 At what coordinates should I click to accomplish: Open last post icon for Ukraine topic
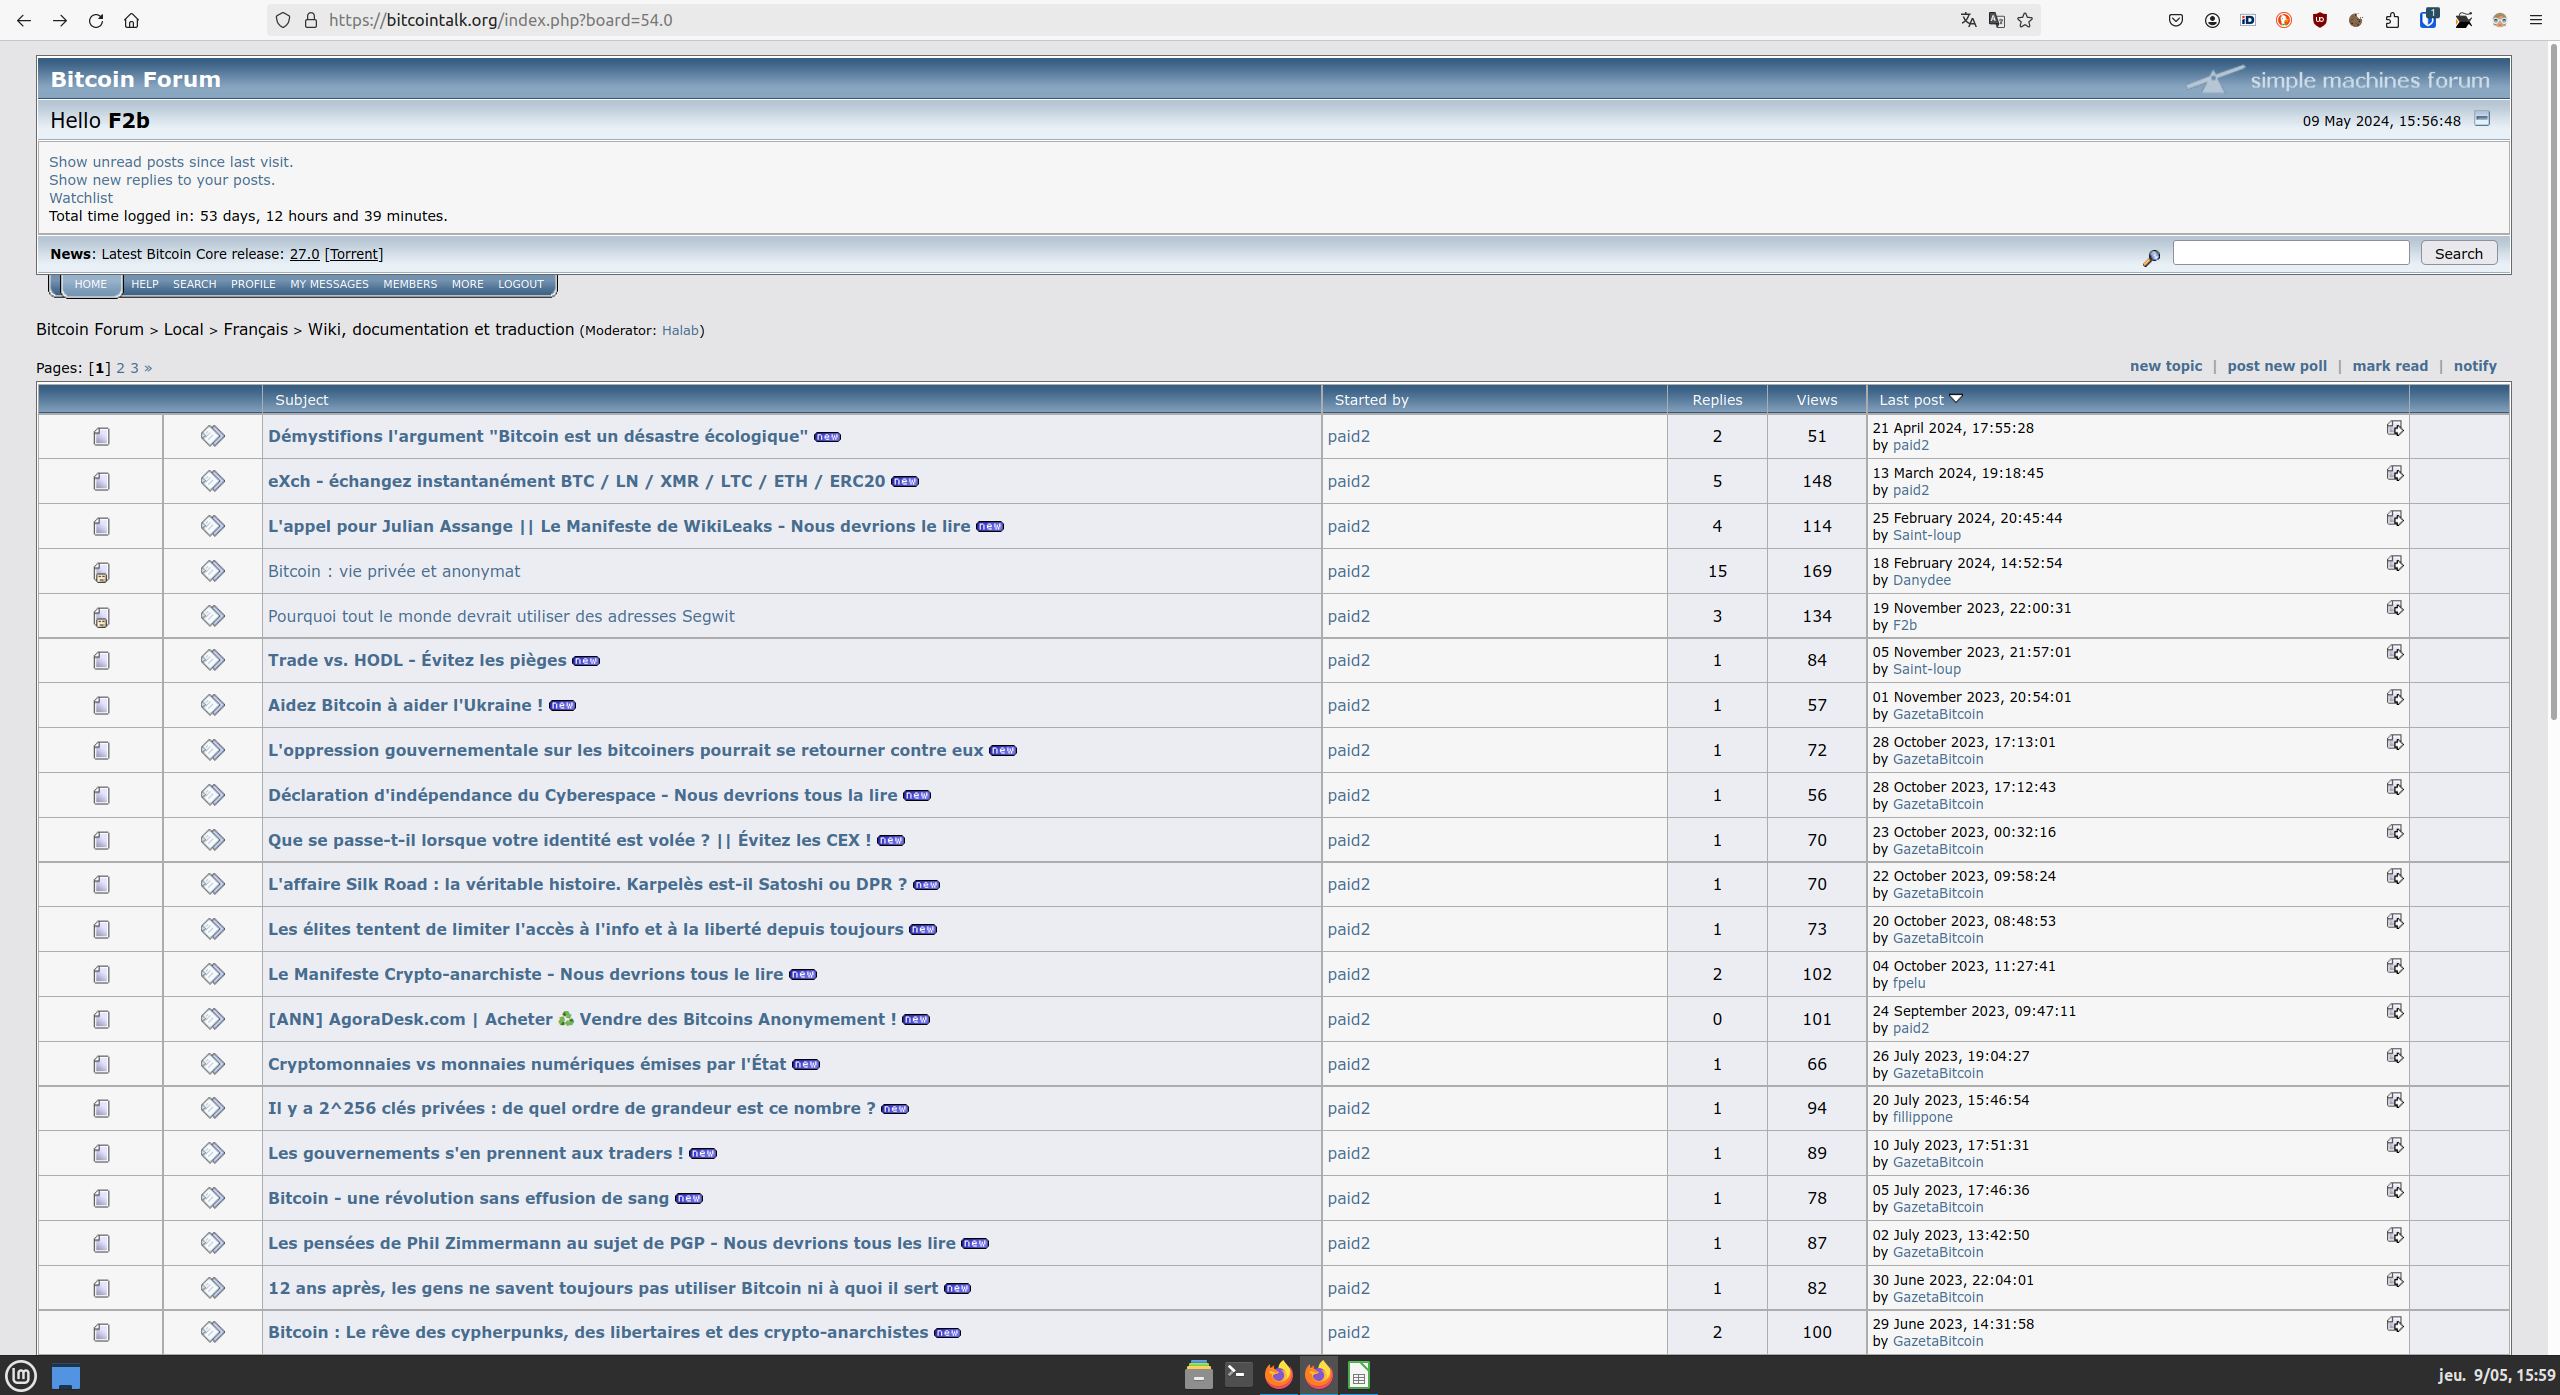tap(2395, 697)
